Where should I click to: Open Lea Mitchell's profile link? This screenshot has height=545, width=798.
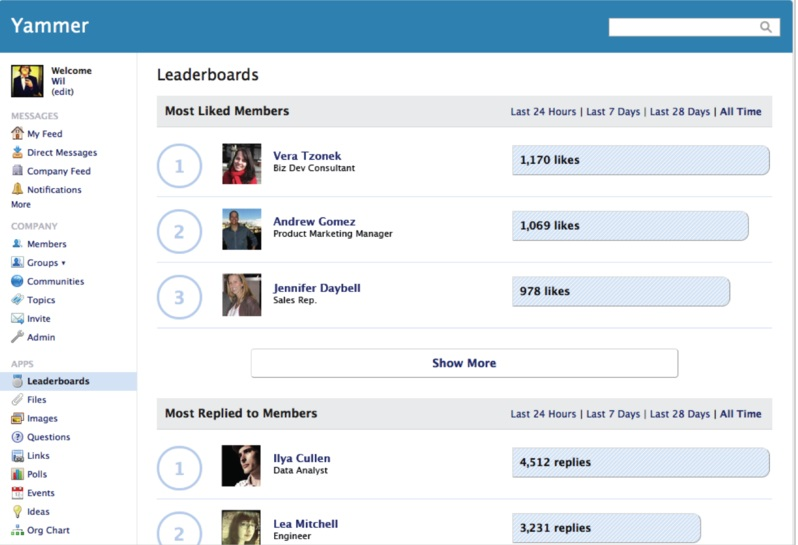pyautogui.click(x=305, y=524)
